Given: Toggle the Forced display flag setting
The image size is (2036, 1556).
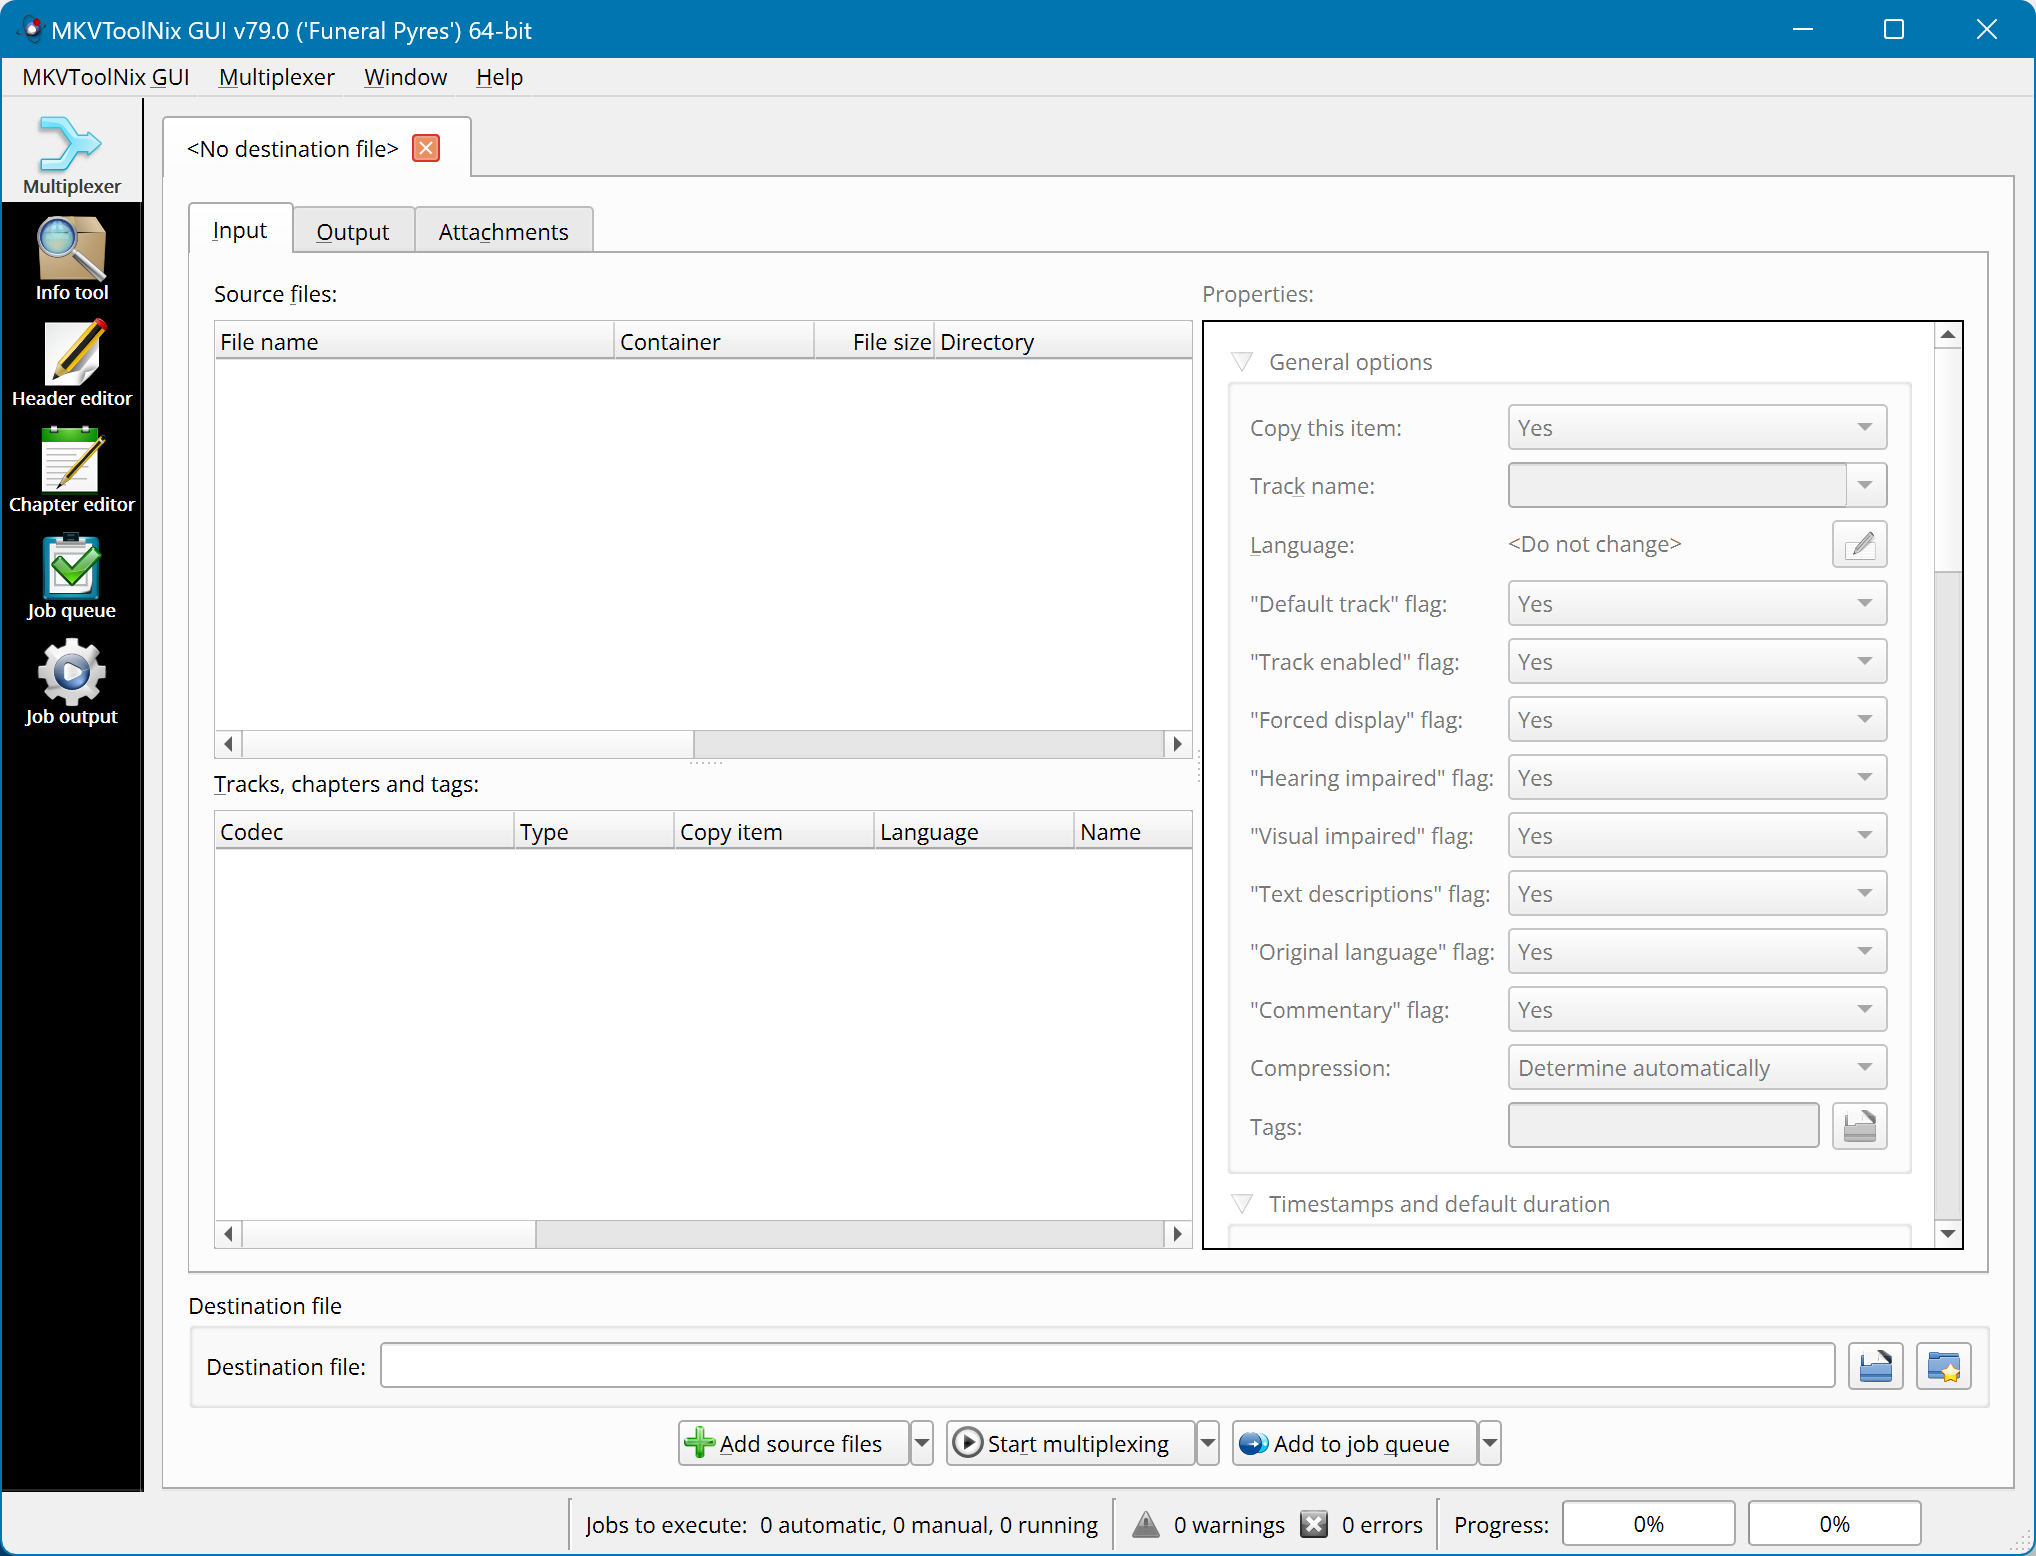Looking at the screenshot, I should pyautogui.click(x=1691, y=719).
